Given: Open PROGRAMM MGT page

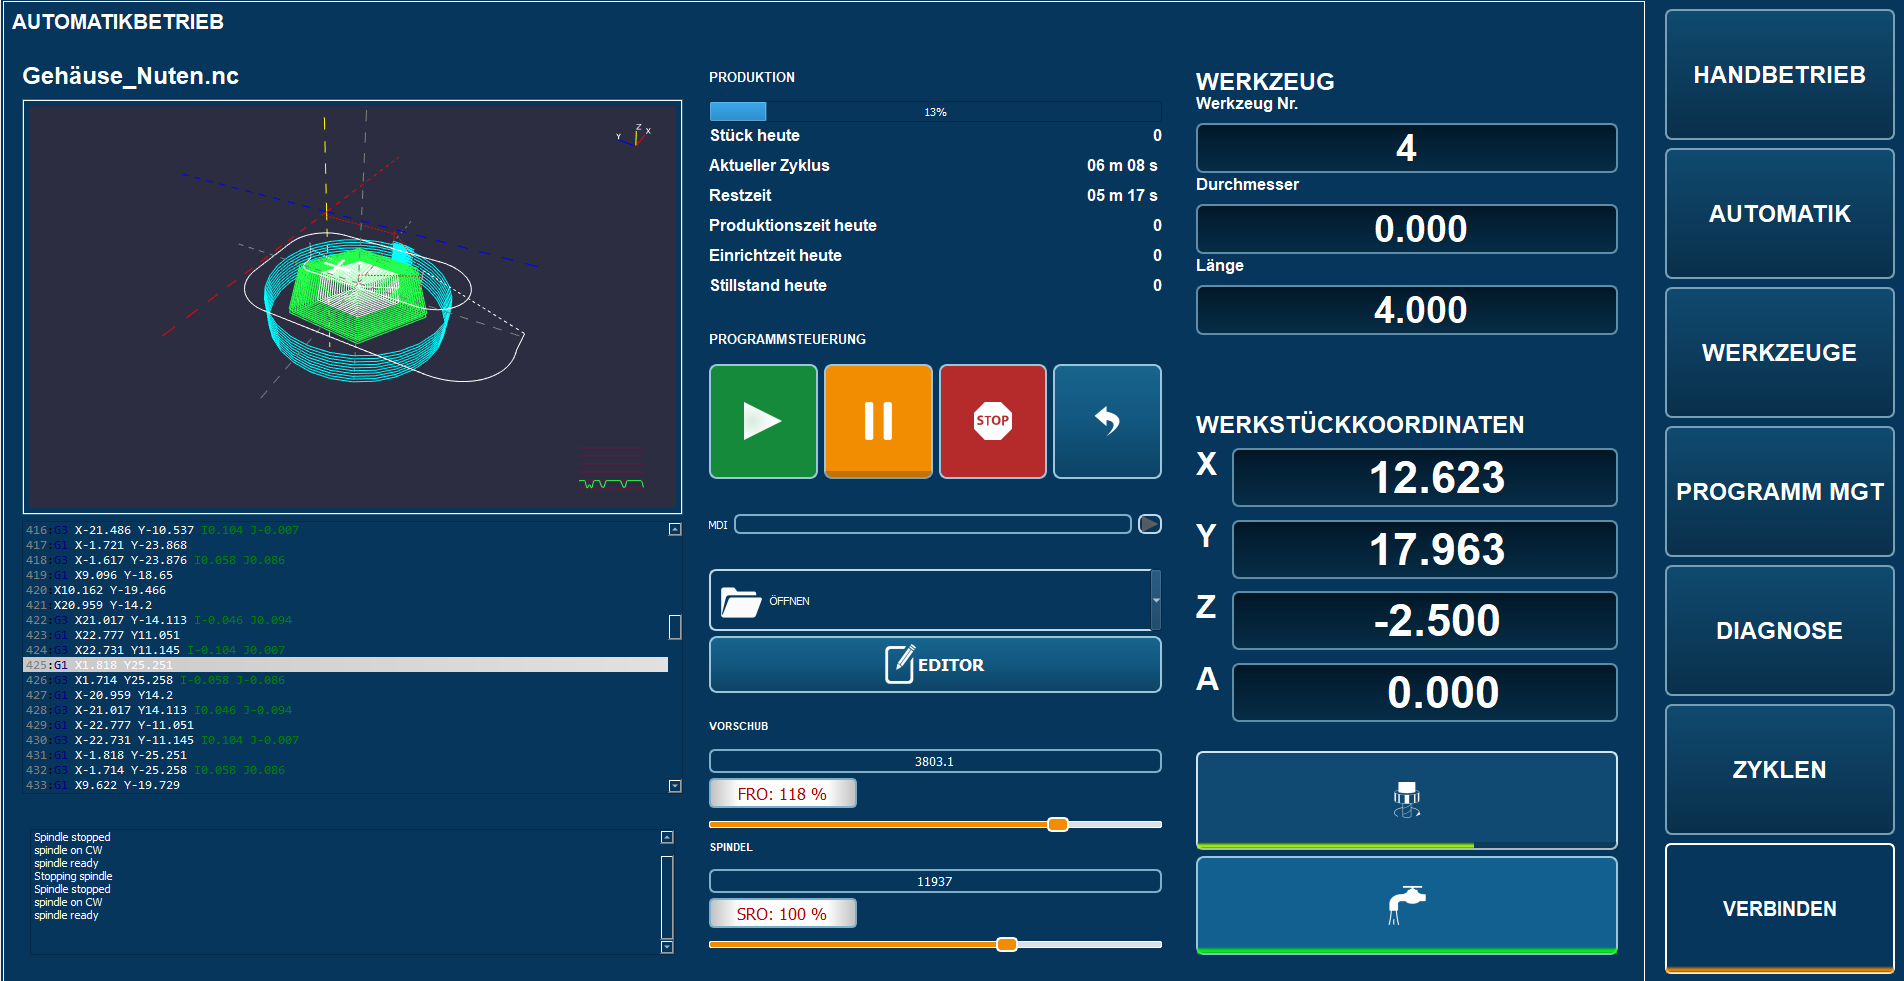Looking at the screenshot, I should pyautogui.click(x=1779, y=492).
